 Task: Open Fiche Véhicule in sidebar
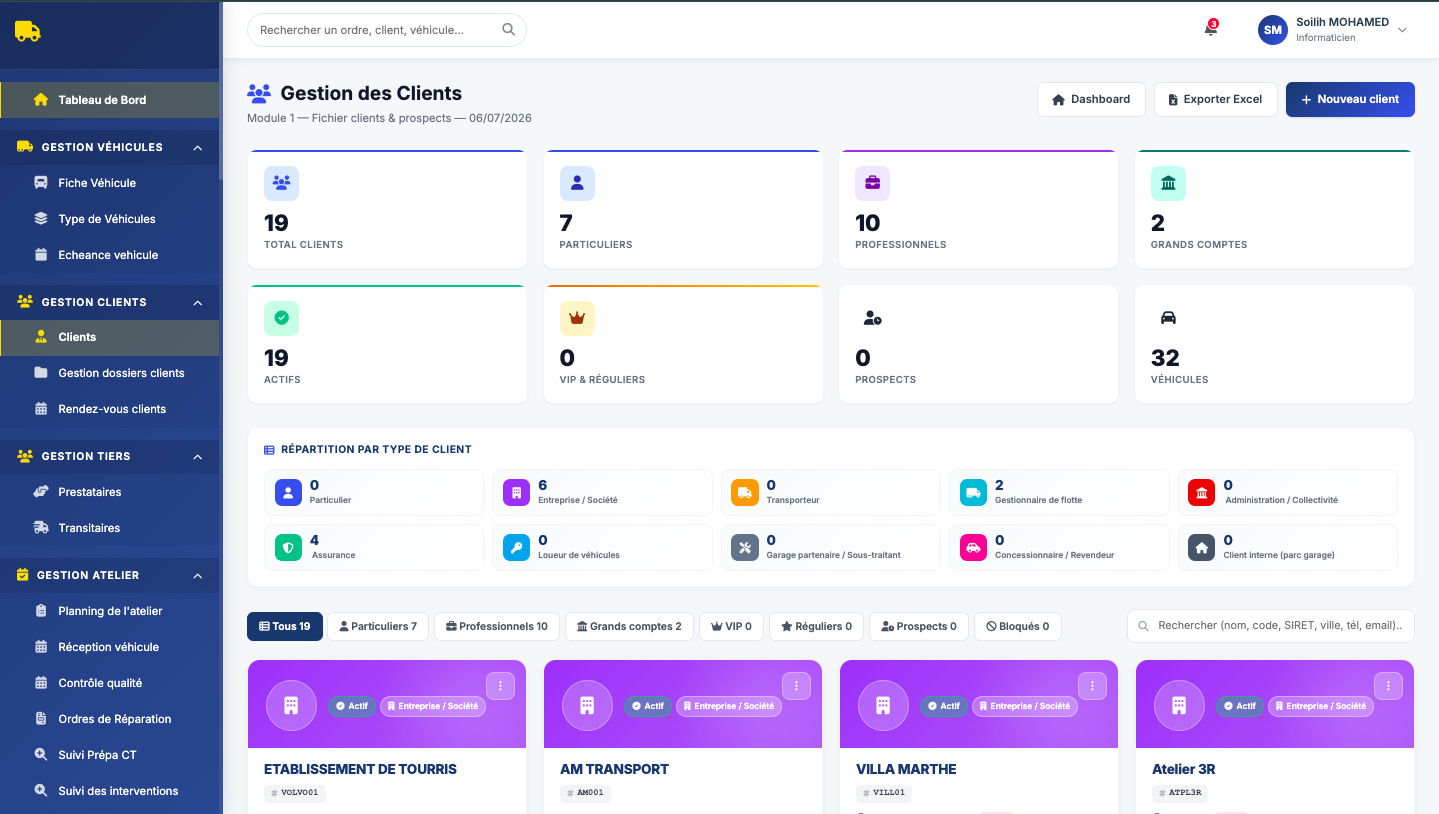(x=110, y=183)
